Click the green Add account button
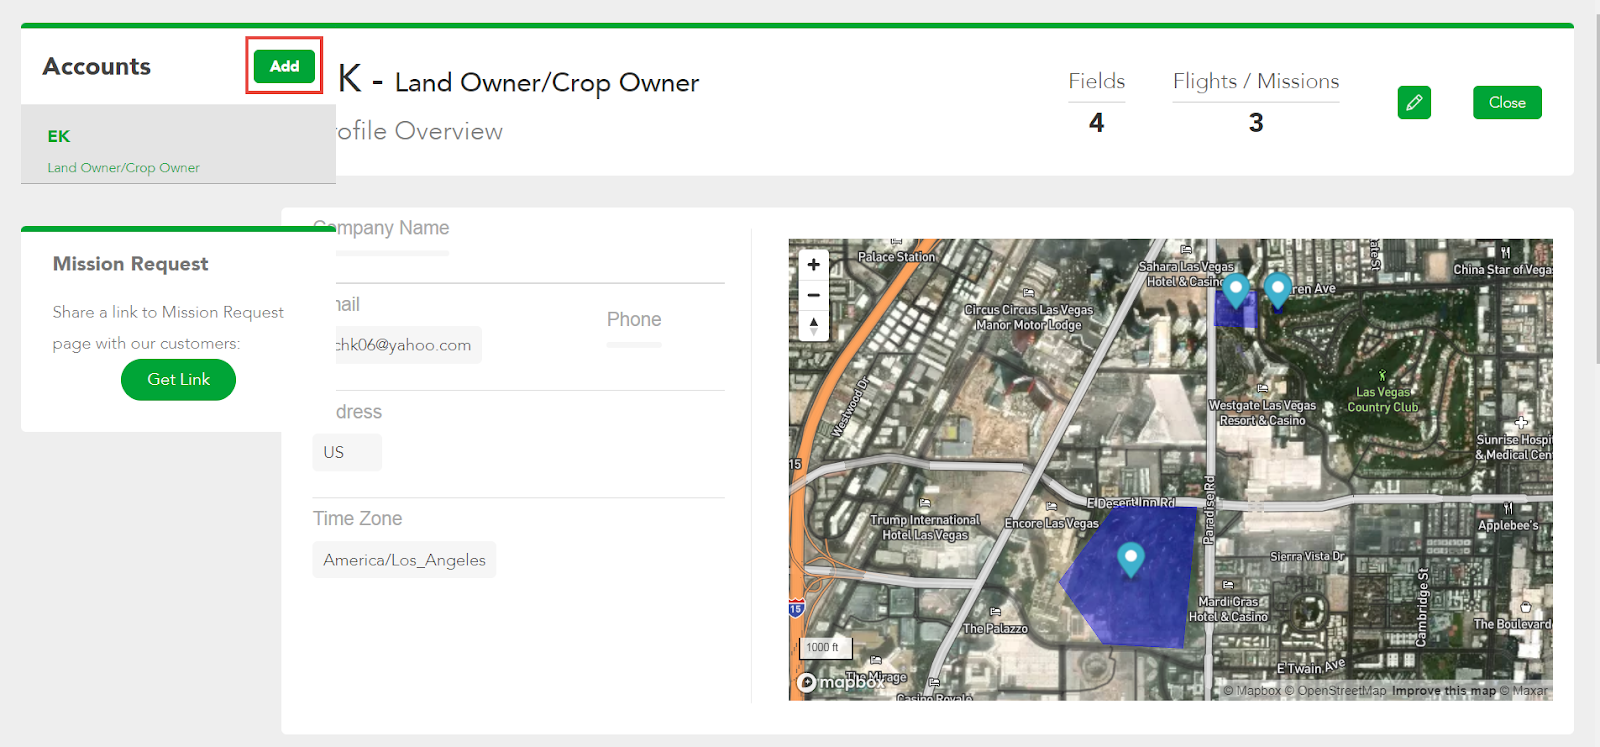The height and width of the screenshot is (747, 1600). 284,66
